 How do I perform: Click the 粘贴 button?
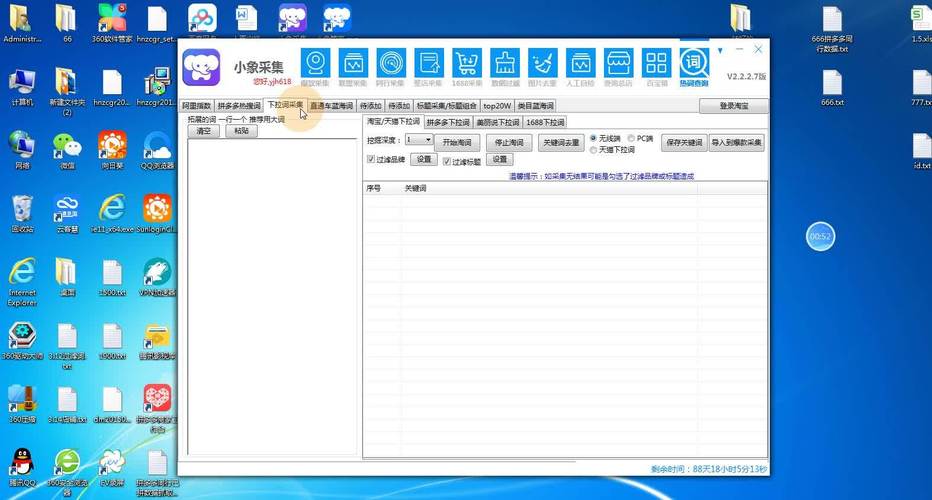click(241, 131)
